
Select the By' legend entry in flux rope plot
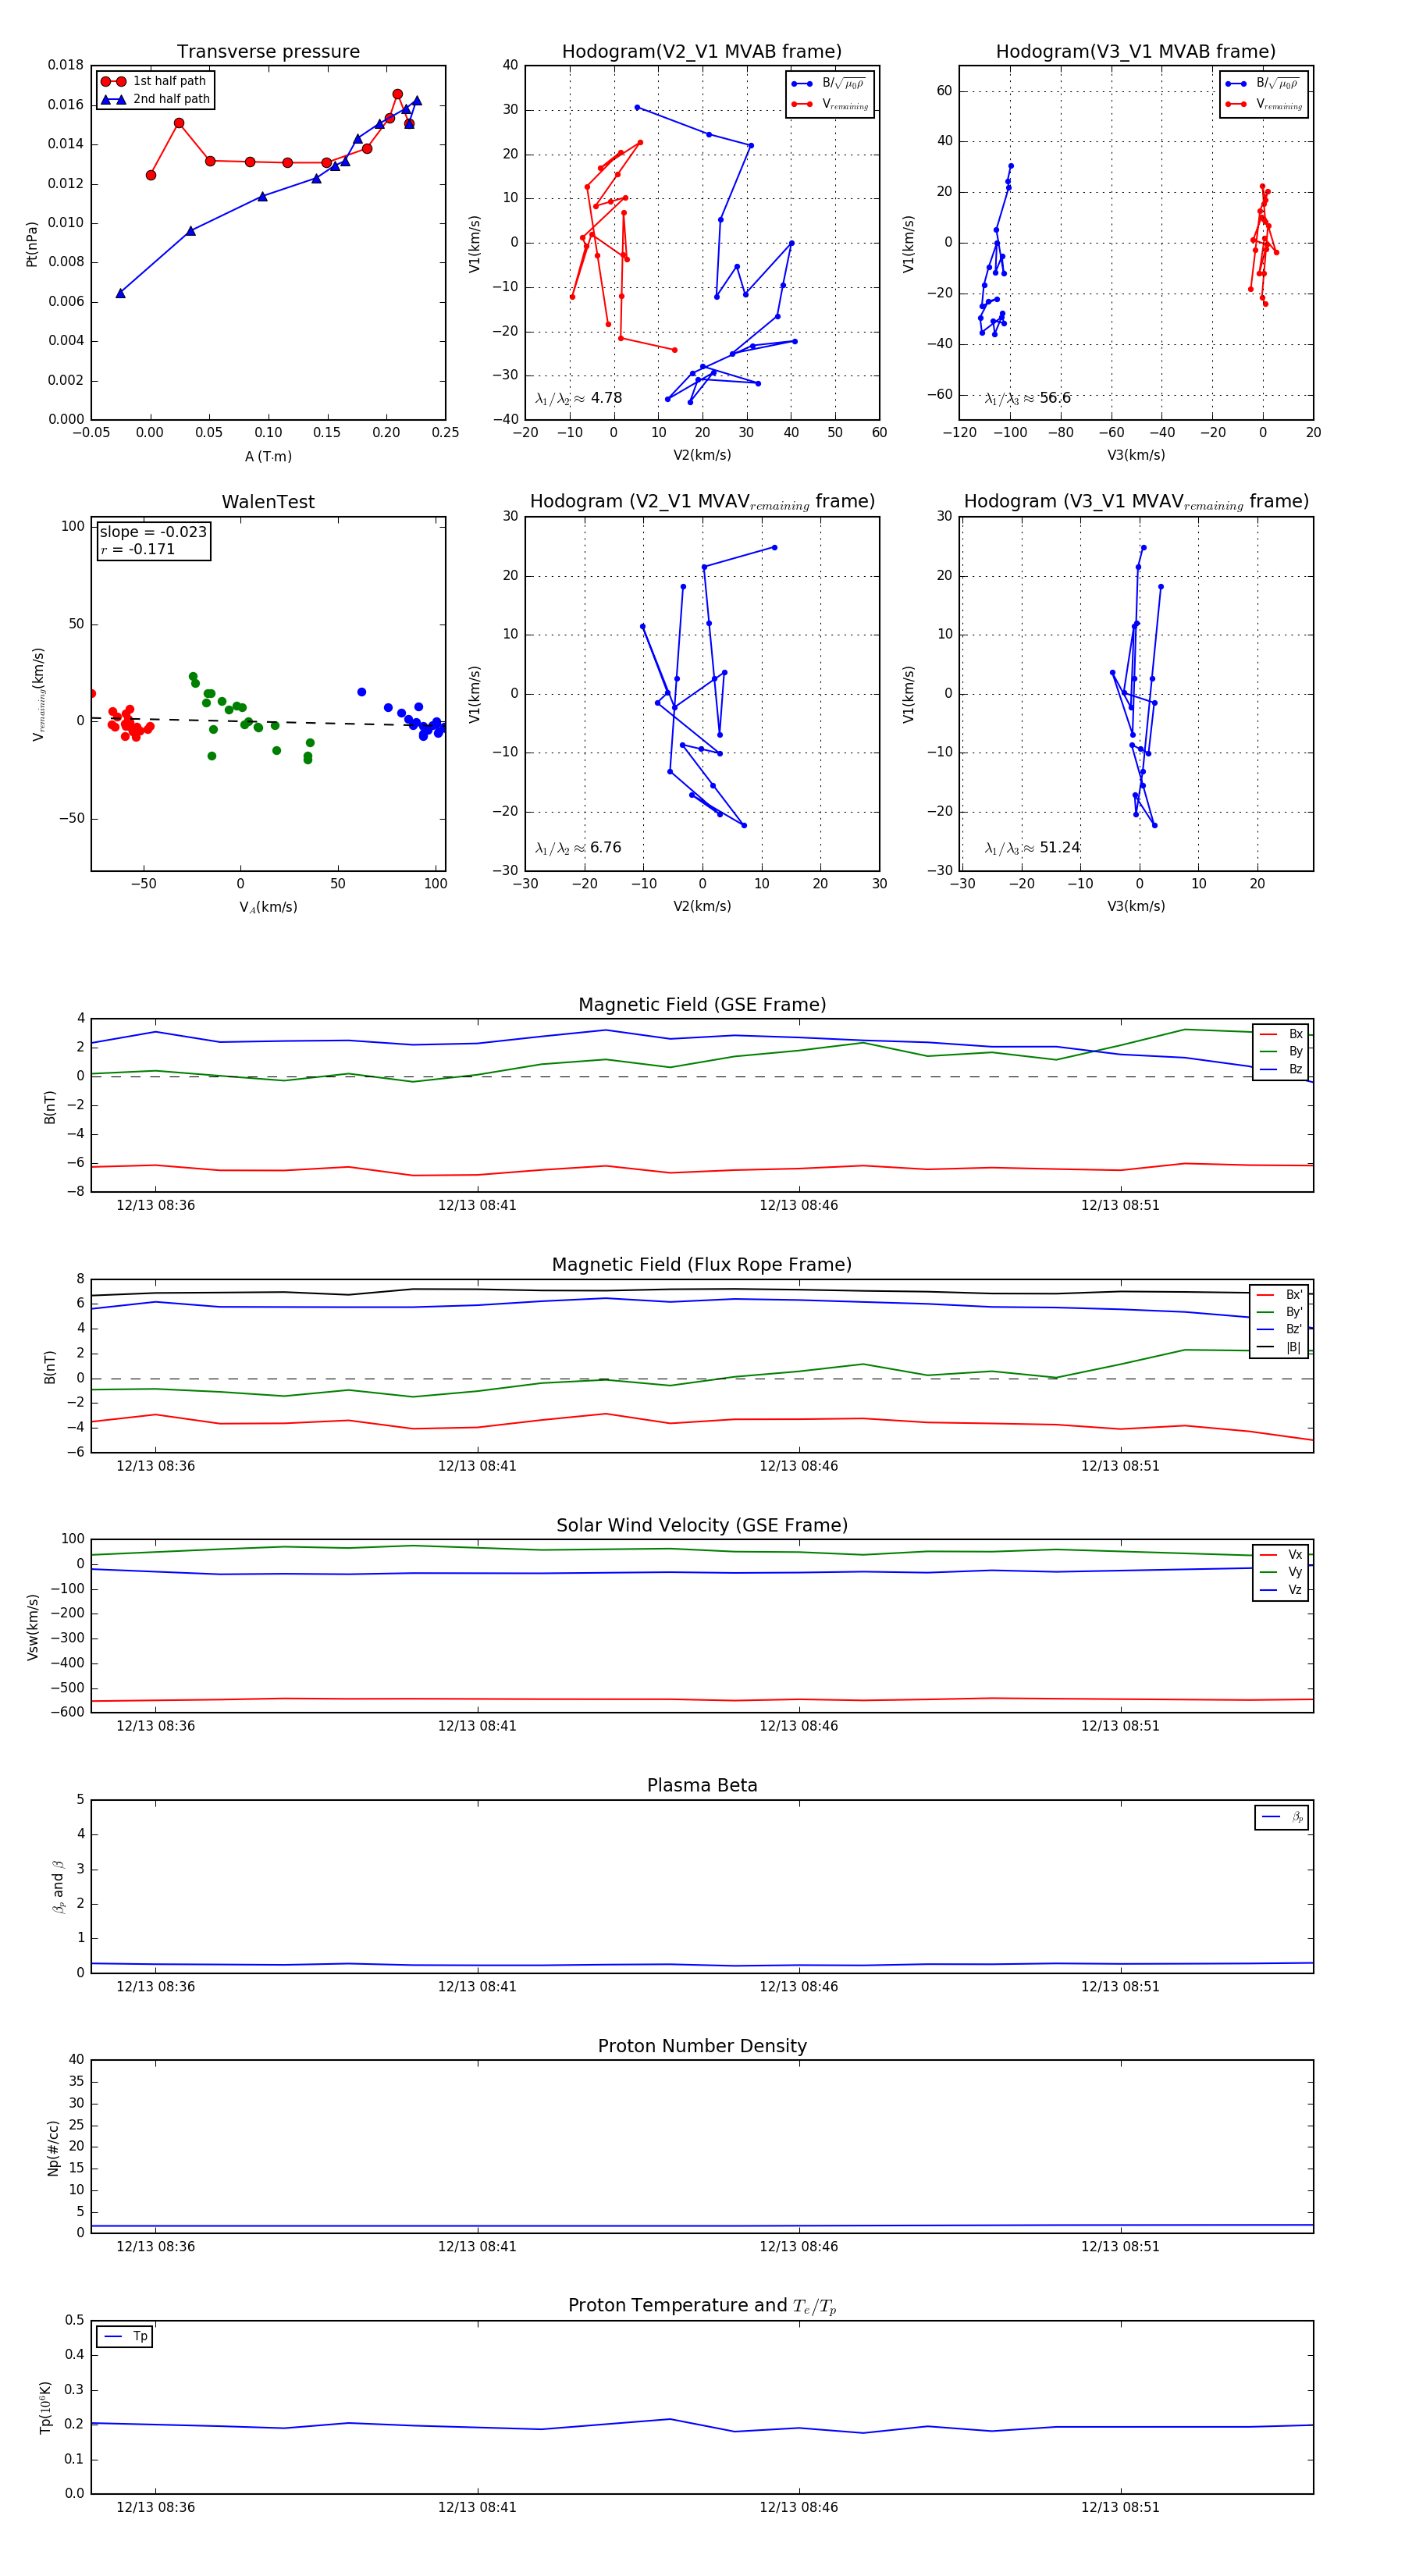(x=1281, y=1312)
